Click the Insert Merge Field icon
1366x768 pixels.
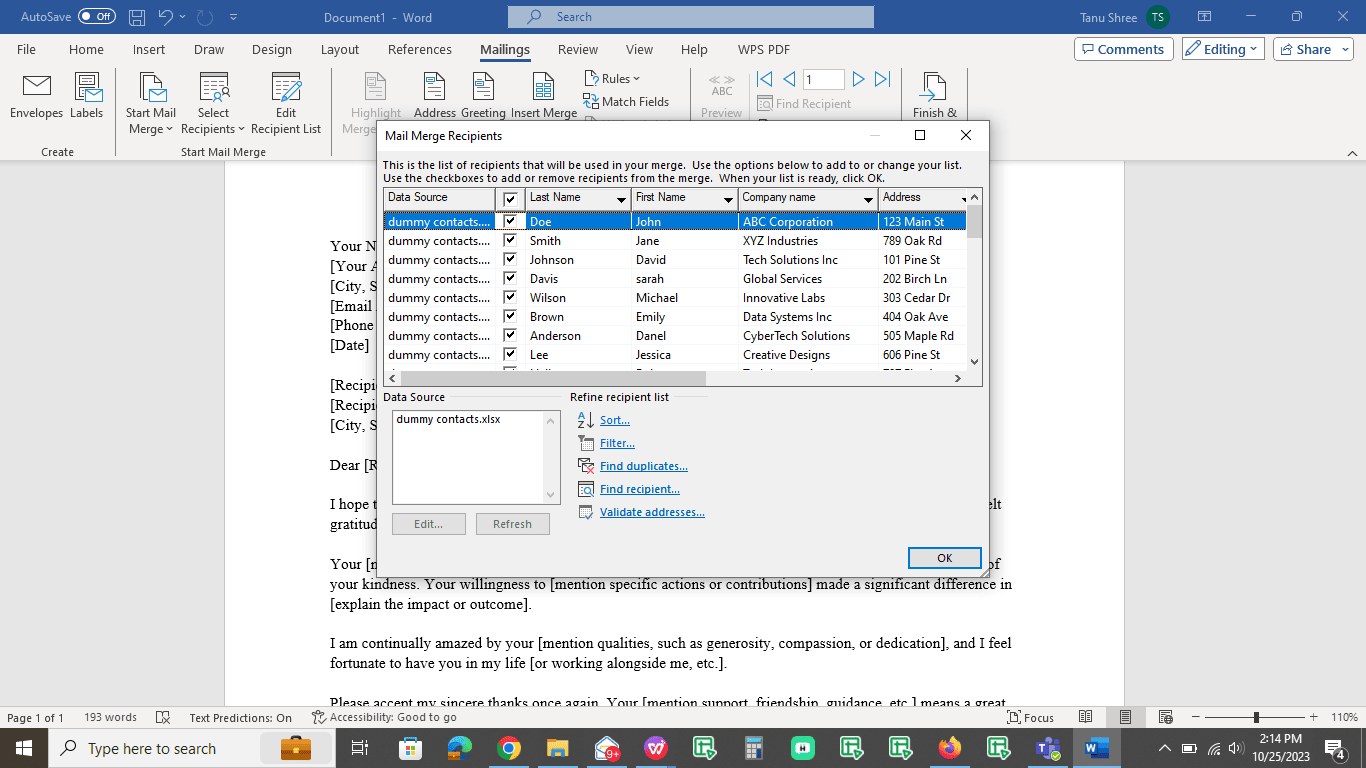click(543, 95)
